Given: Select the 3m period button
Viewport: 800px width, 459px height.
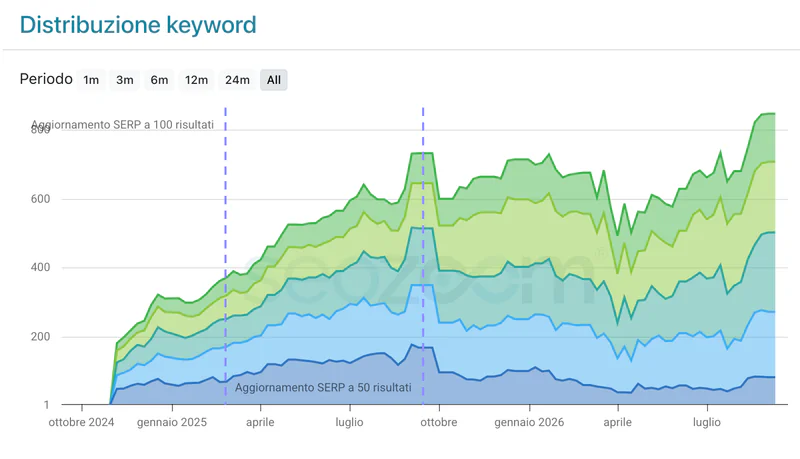Looking at the screenshot, I should point(124,80).
